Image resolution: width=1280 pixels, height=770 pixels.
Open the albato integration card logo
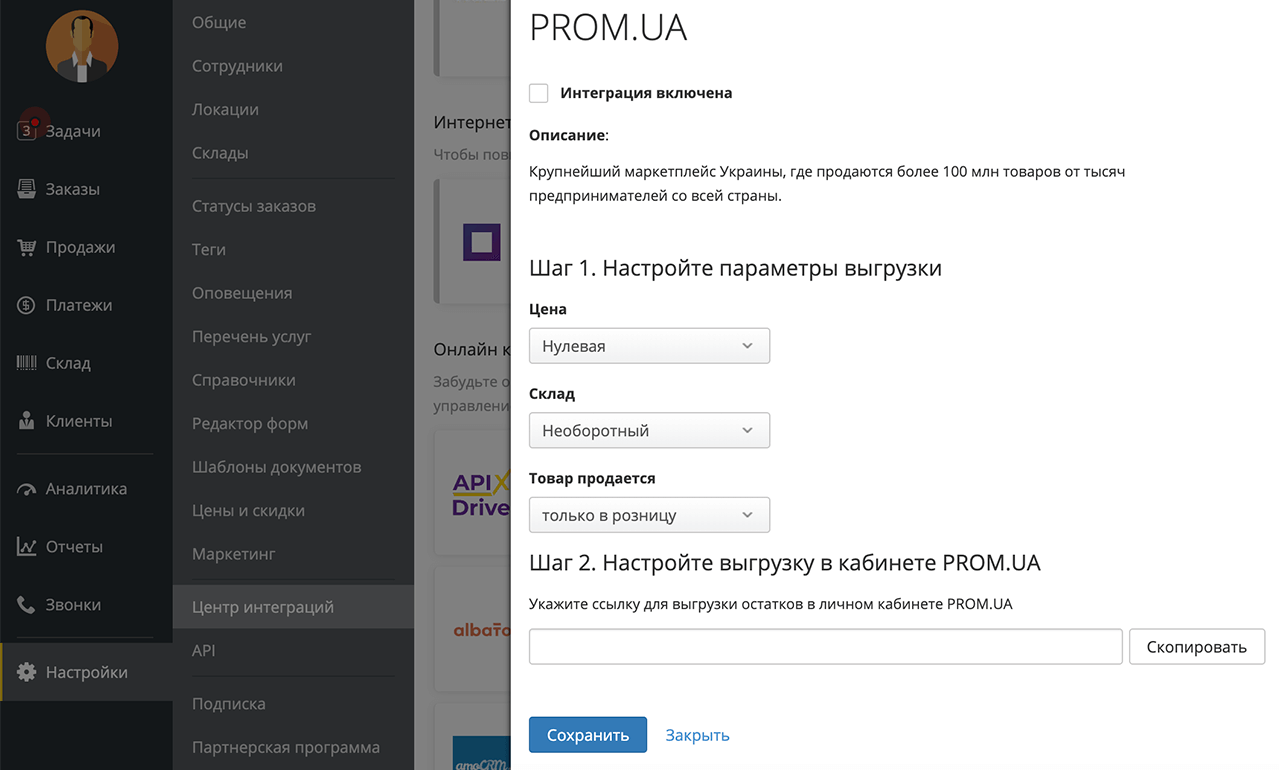coord(481,630)
